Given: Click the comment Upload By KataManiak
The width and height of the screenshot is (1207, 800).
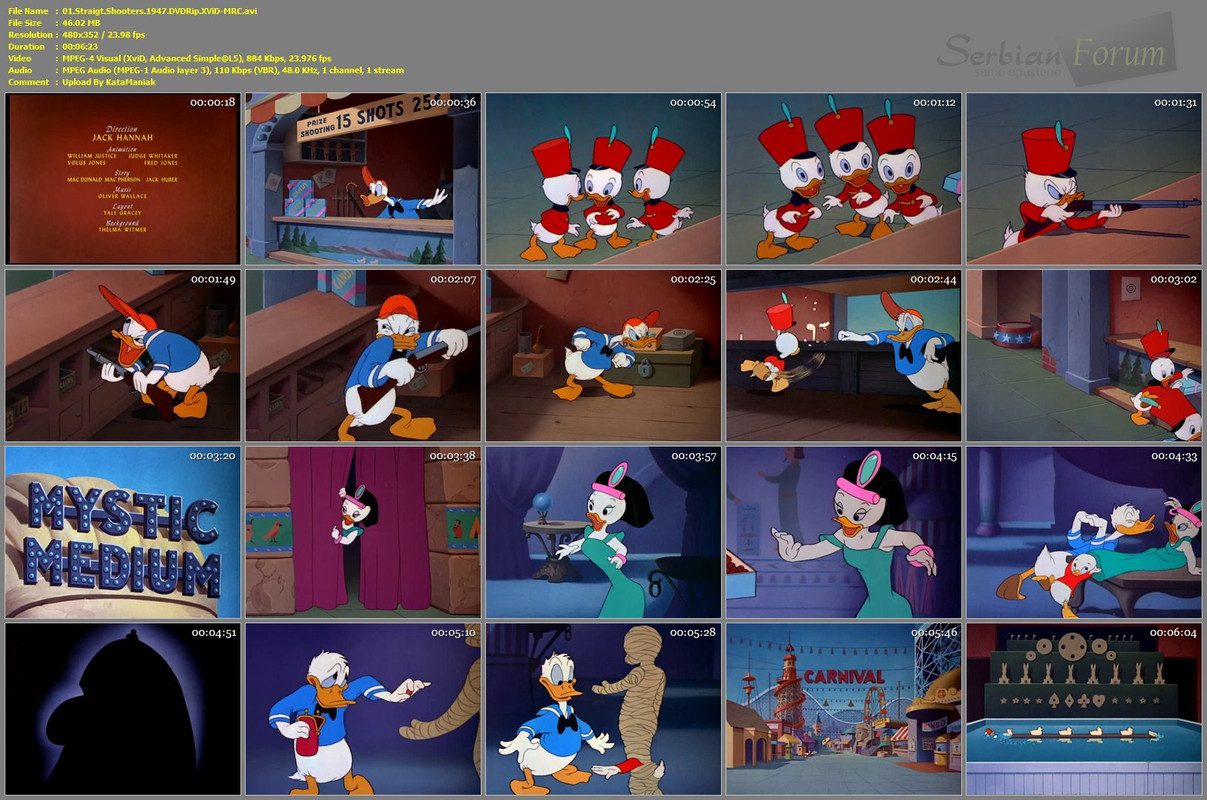Looking at the screenshot, I should (108, 82).
